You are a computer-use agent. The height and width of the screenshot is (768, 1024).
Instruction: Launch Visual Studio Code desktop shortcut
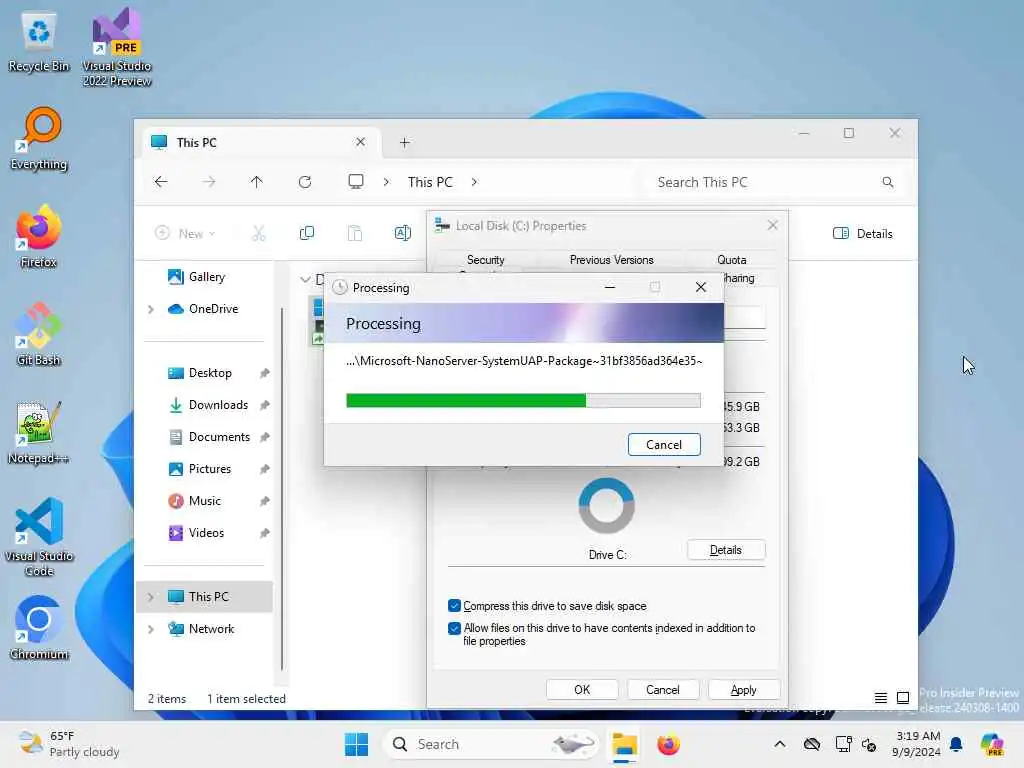pos(39,537)
